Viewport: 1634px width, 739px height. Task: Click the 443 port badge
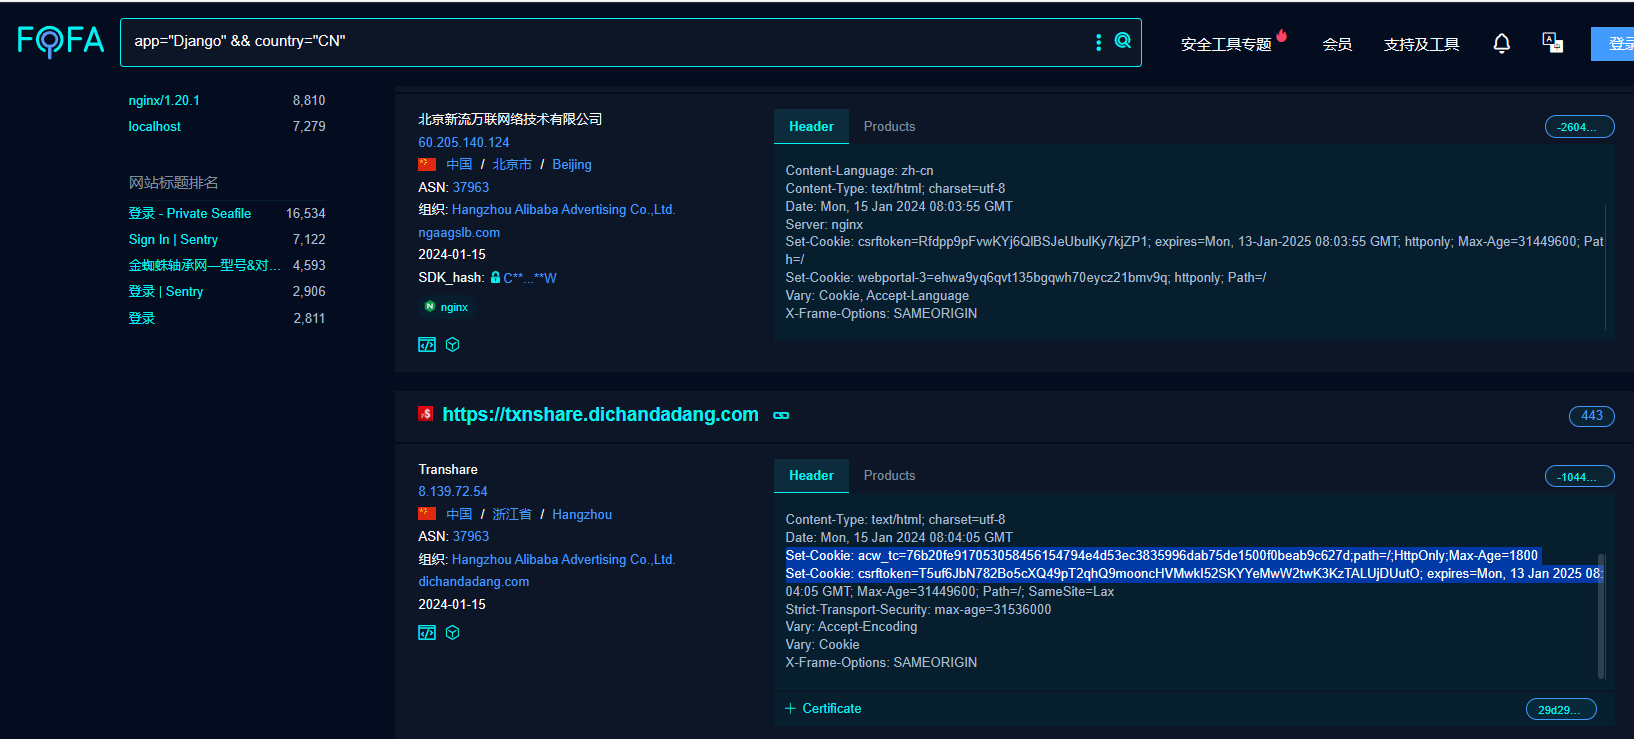1591,416
